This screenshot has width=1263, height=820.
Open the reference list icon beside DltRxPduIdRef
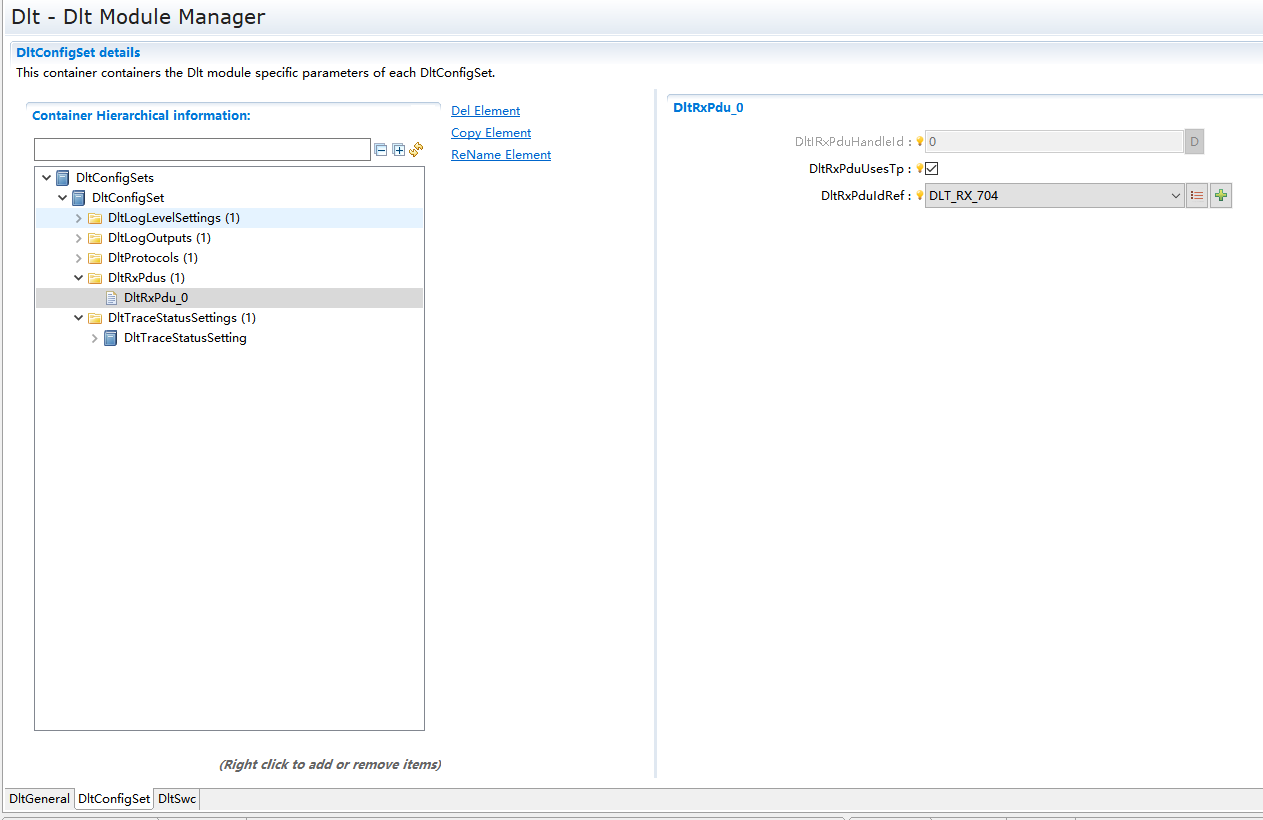point(1197,196)
